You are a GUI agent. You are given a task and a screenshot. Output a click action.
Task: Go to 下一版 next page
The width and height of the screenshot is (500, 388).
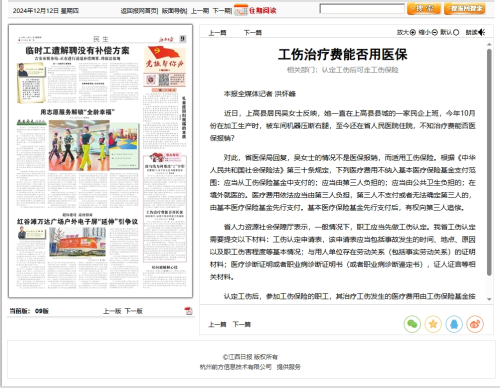[134, 311]
